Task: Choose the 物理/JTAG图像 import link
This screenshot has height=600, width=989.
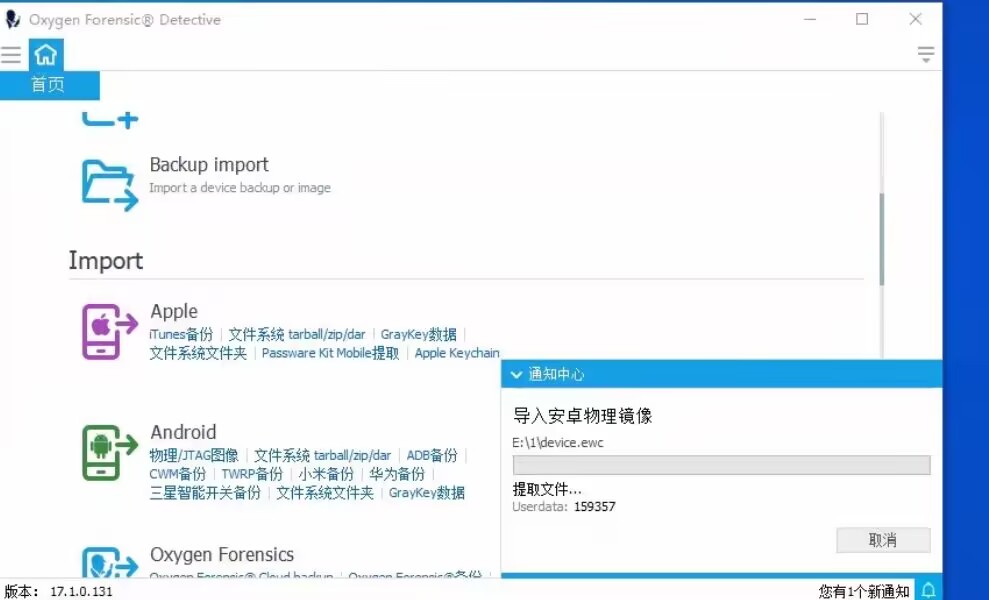Action: click(194, 456)
